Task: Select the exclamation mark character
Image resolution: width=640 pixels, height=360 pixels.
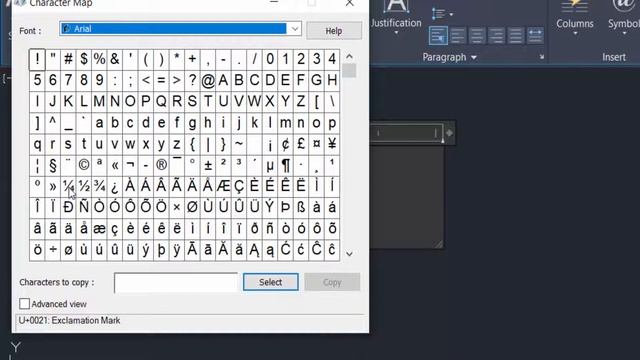Action: 37,59
